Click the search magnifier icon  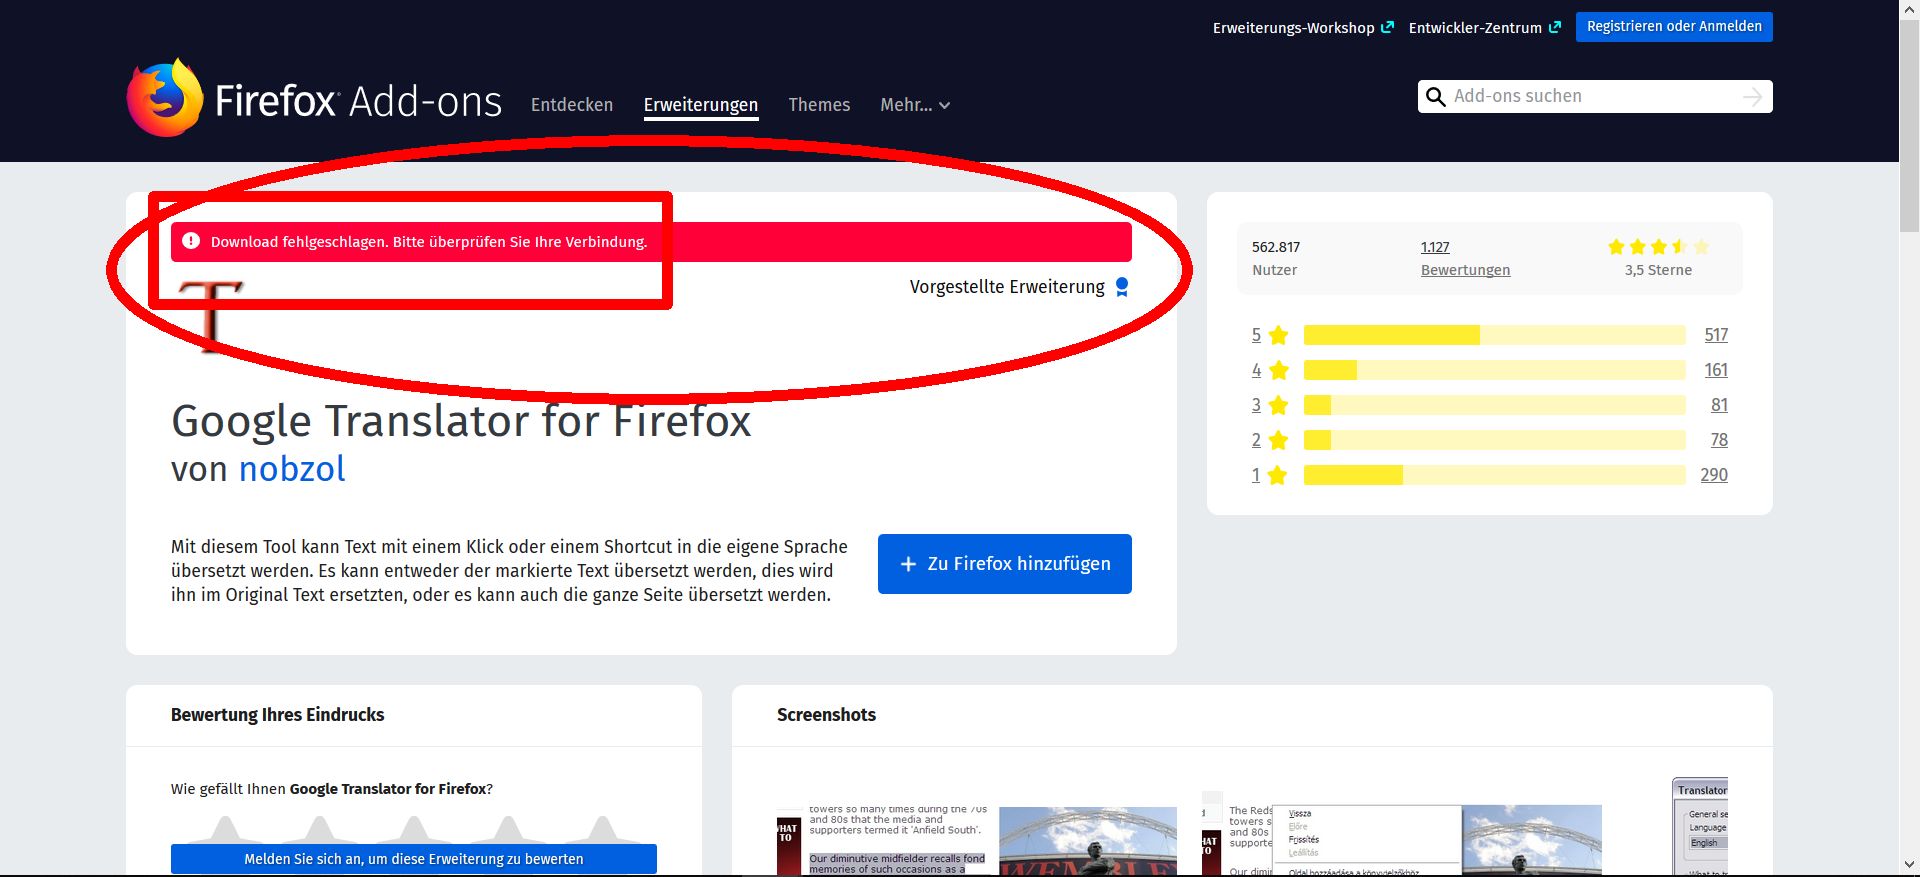(x=1435, y=97)
